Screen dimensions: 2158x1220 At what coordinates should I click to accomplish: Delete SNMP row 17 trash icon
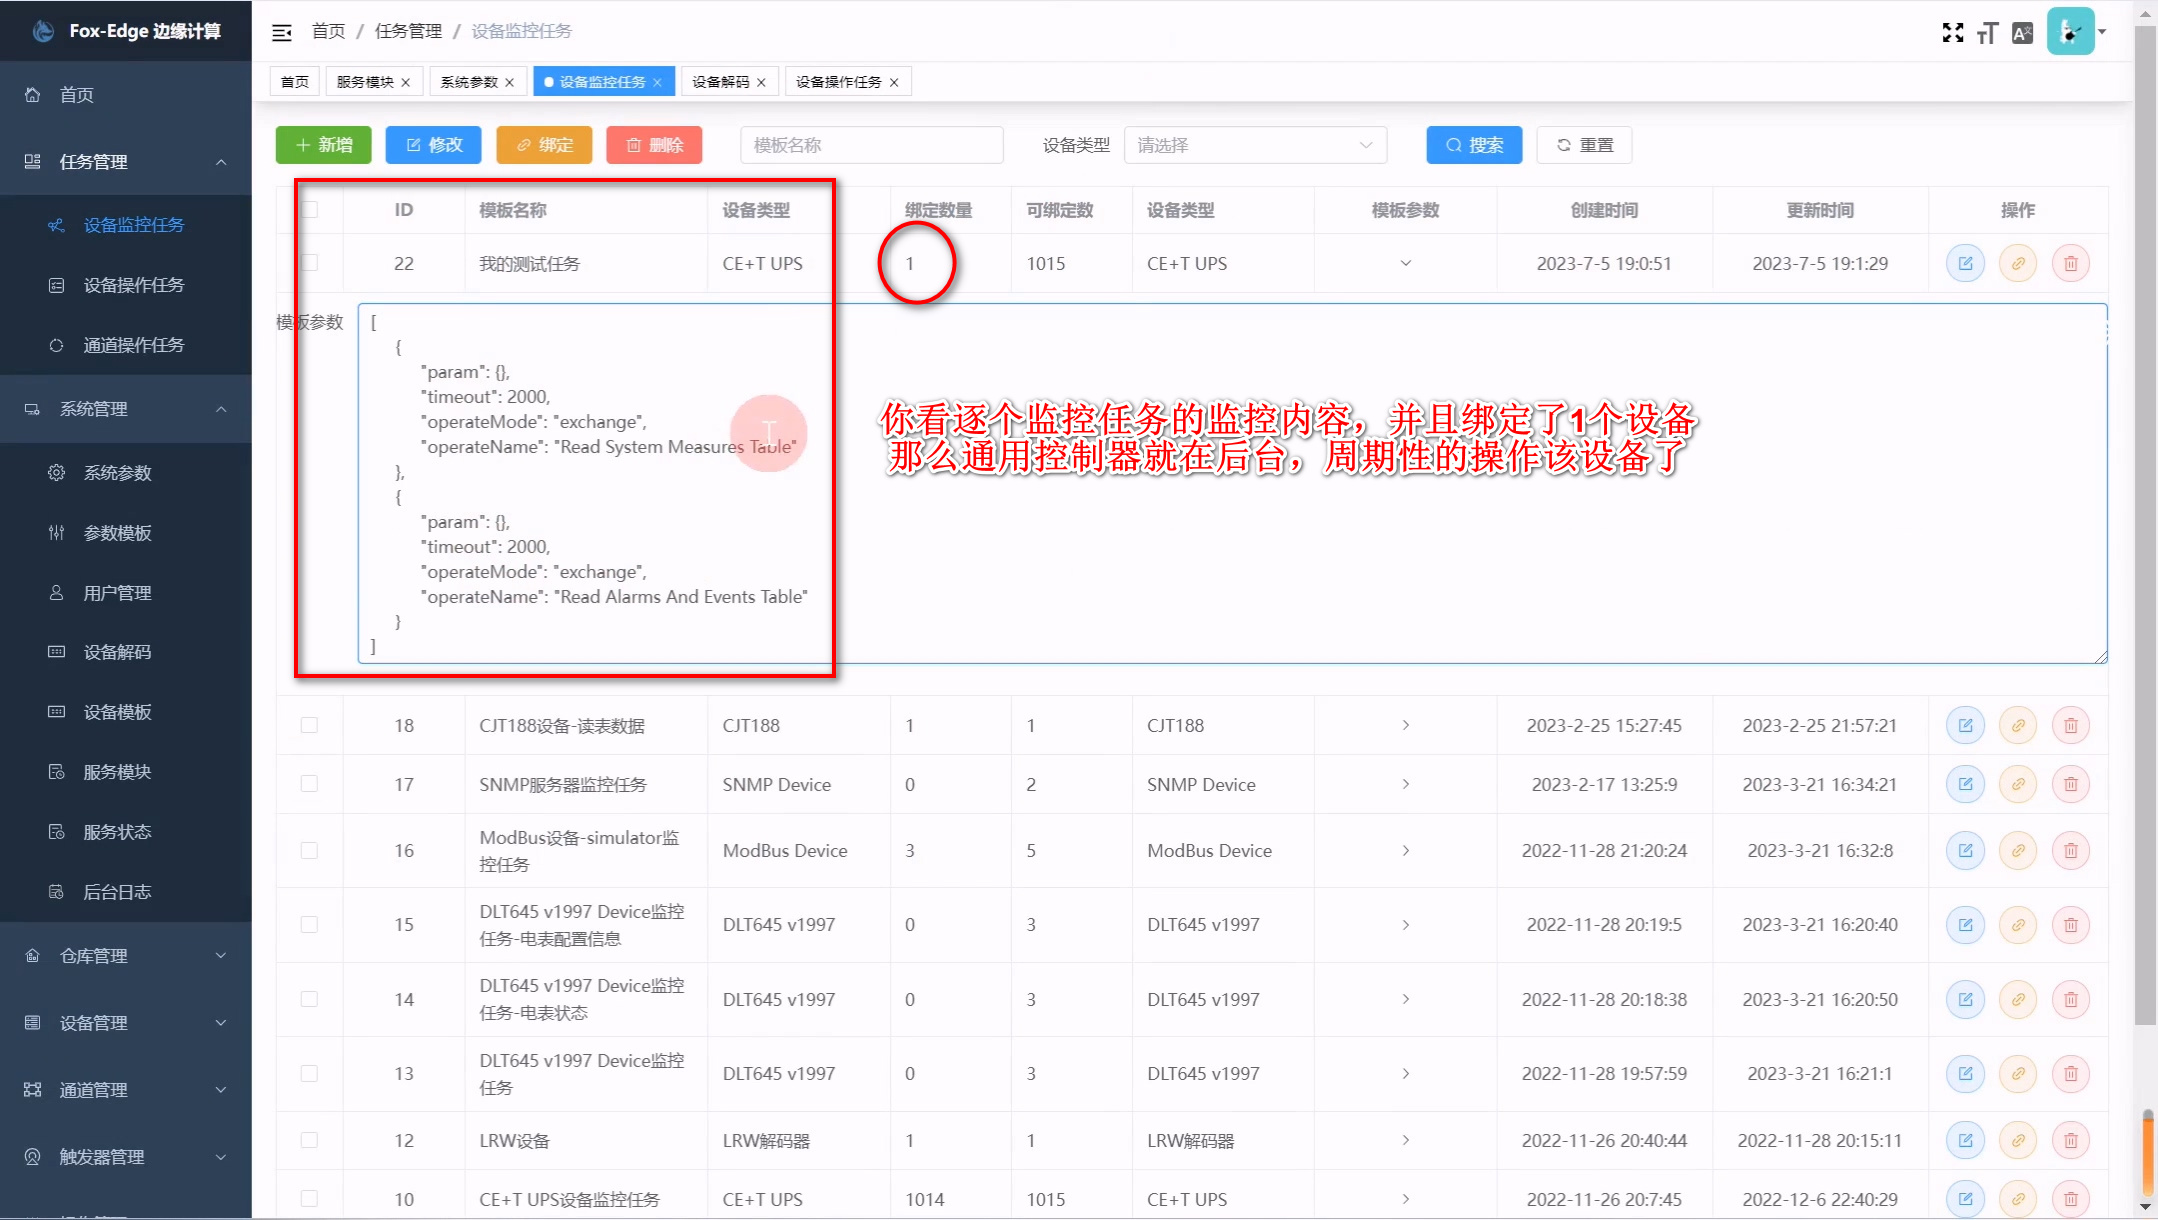pos(2071,785)
